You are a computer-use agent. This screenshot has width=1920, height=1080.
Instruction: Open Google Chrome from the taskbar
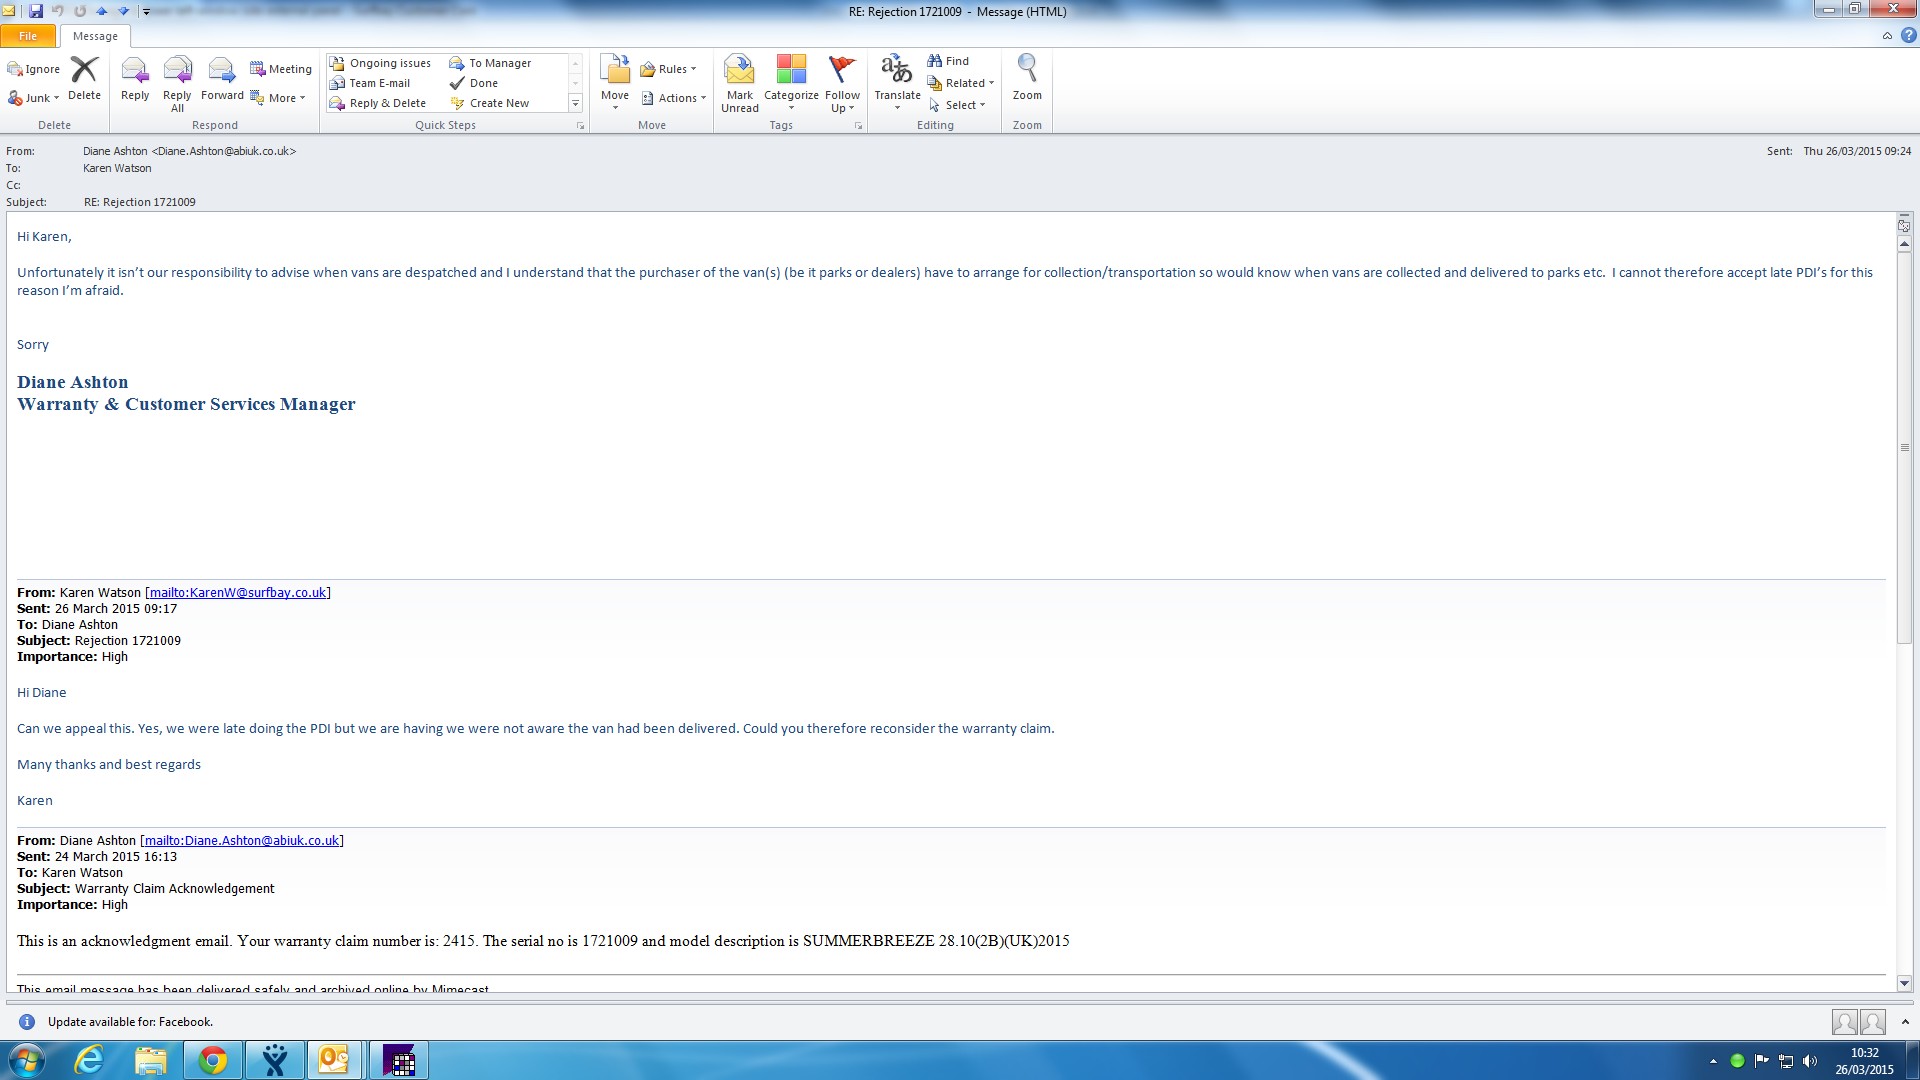pyautogui.click(x=212, y=1060)
